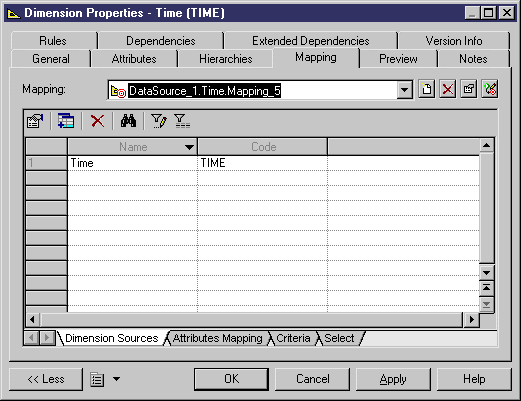Launch the Mapping Editor icon
The image size is (521, 401).
(490, 89)
